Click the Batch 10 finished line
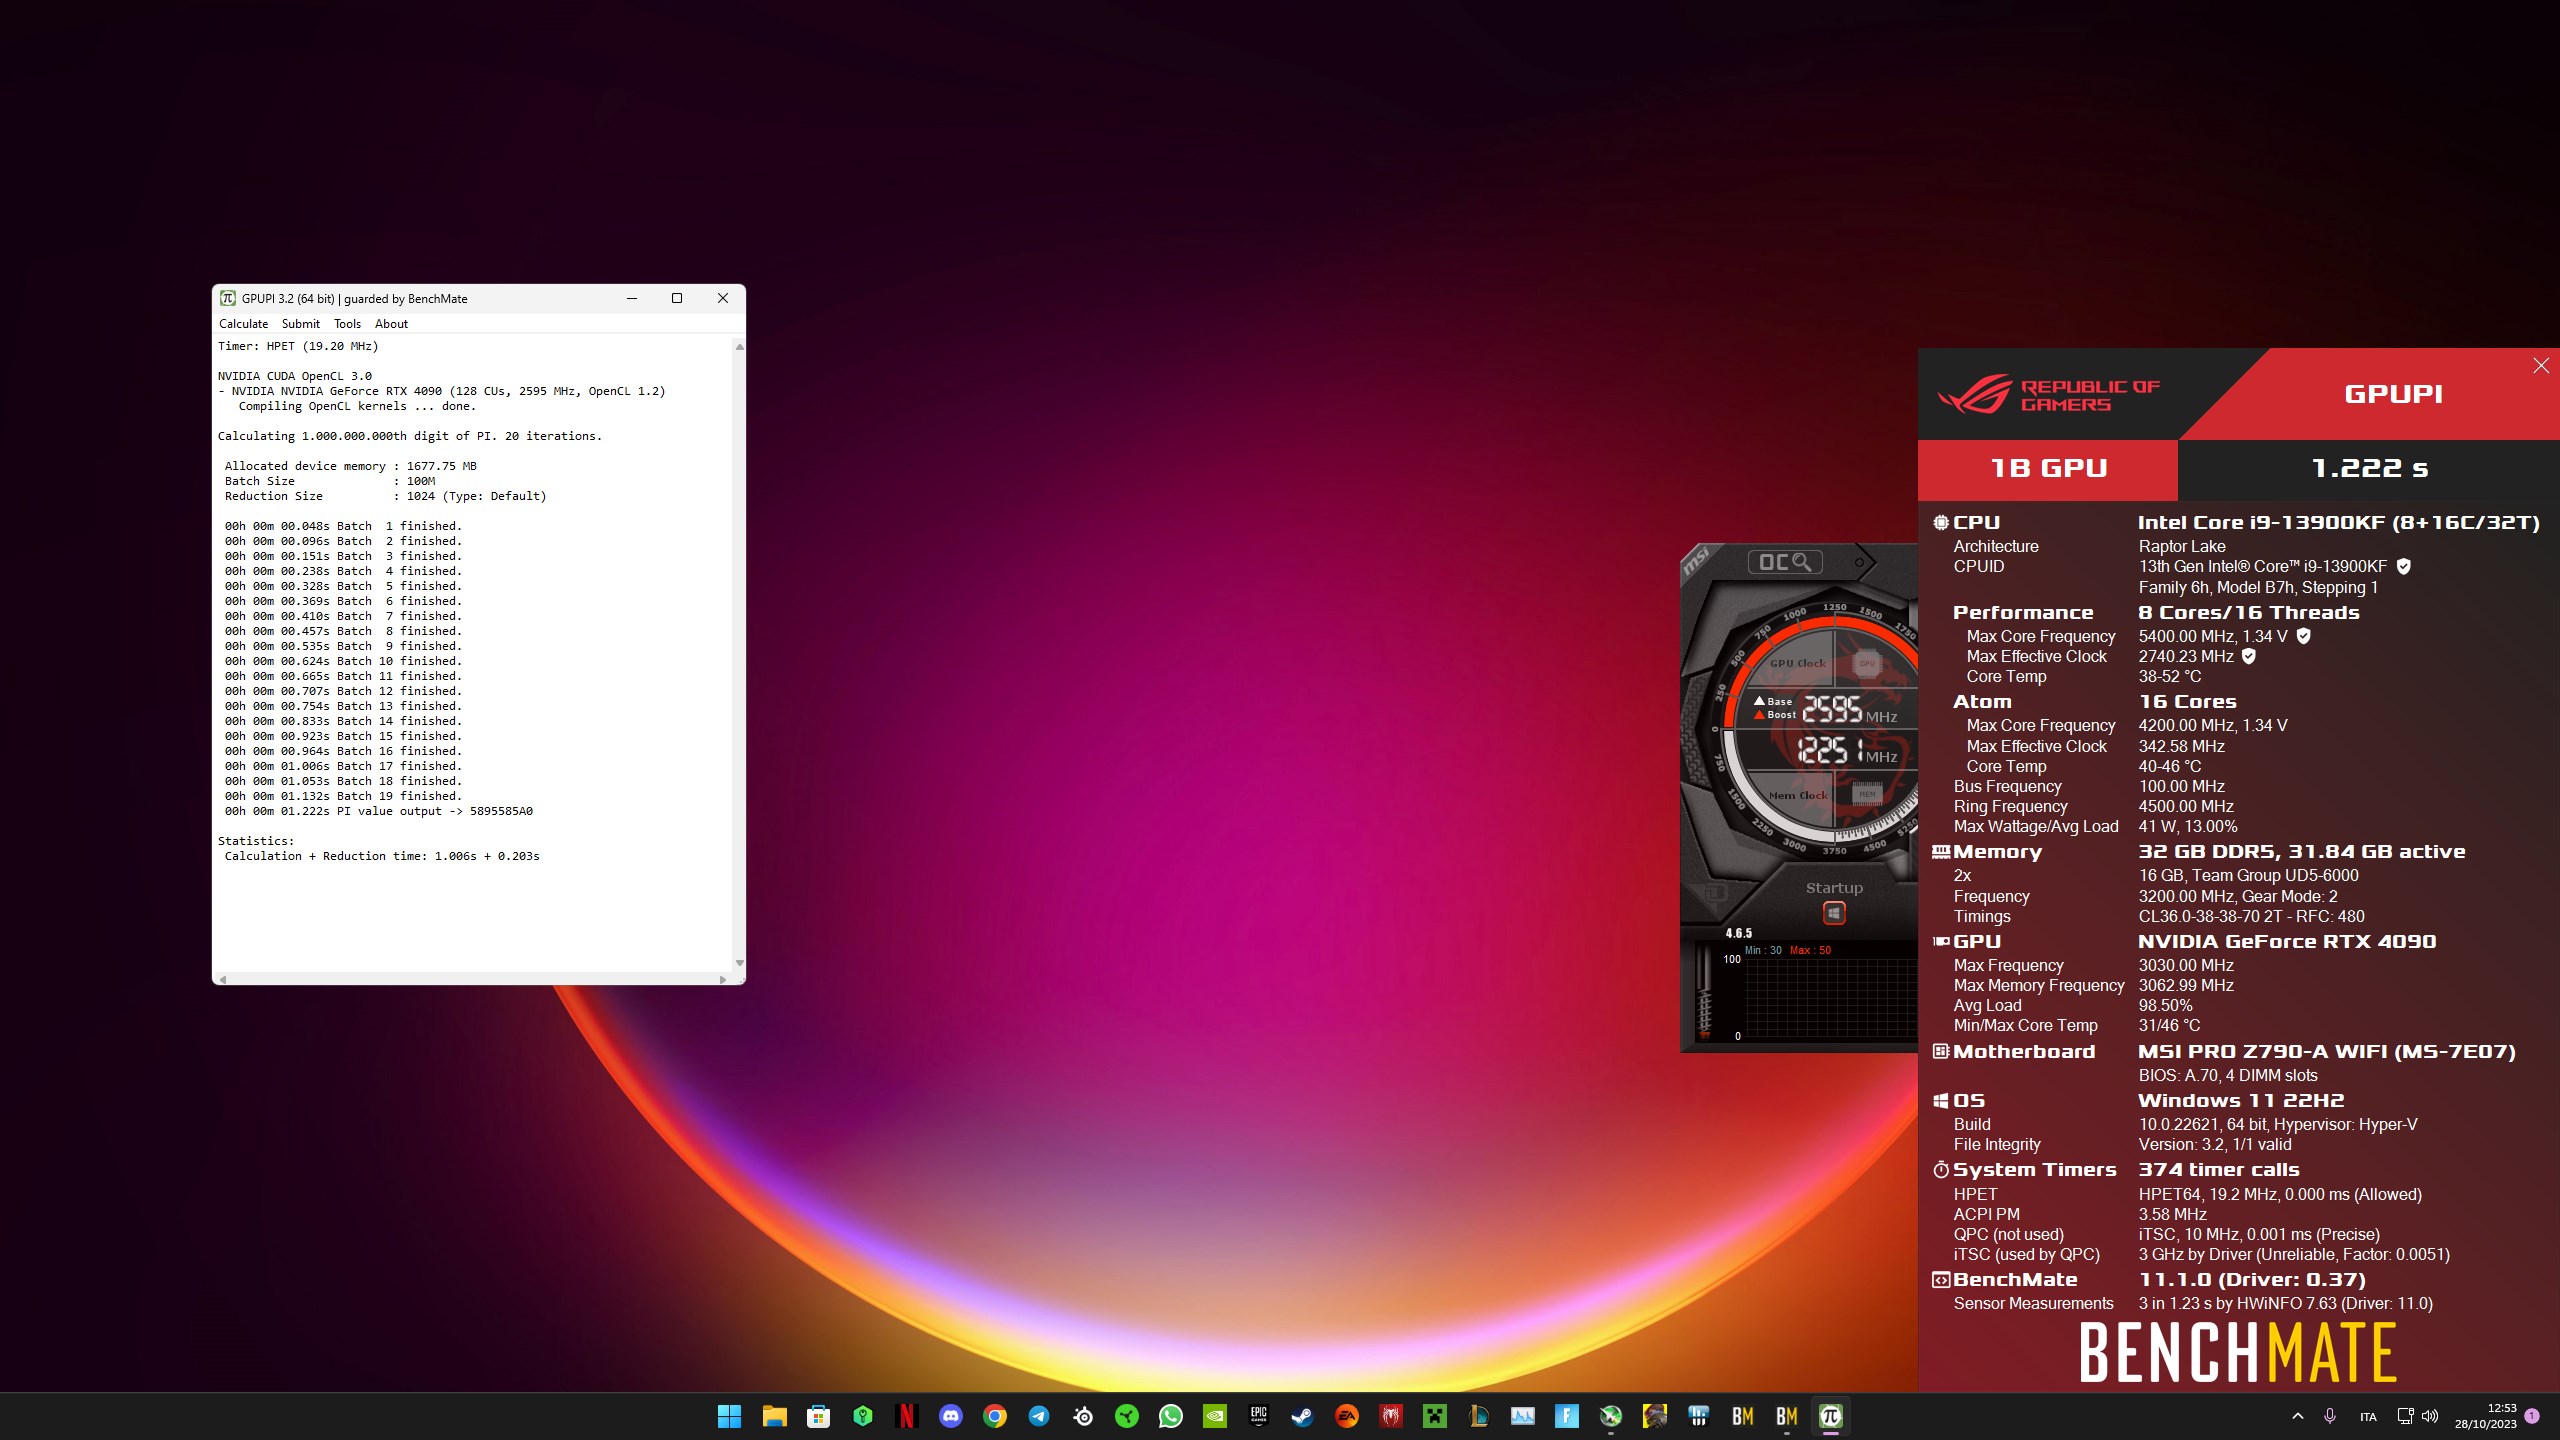 click(343, 661)
